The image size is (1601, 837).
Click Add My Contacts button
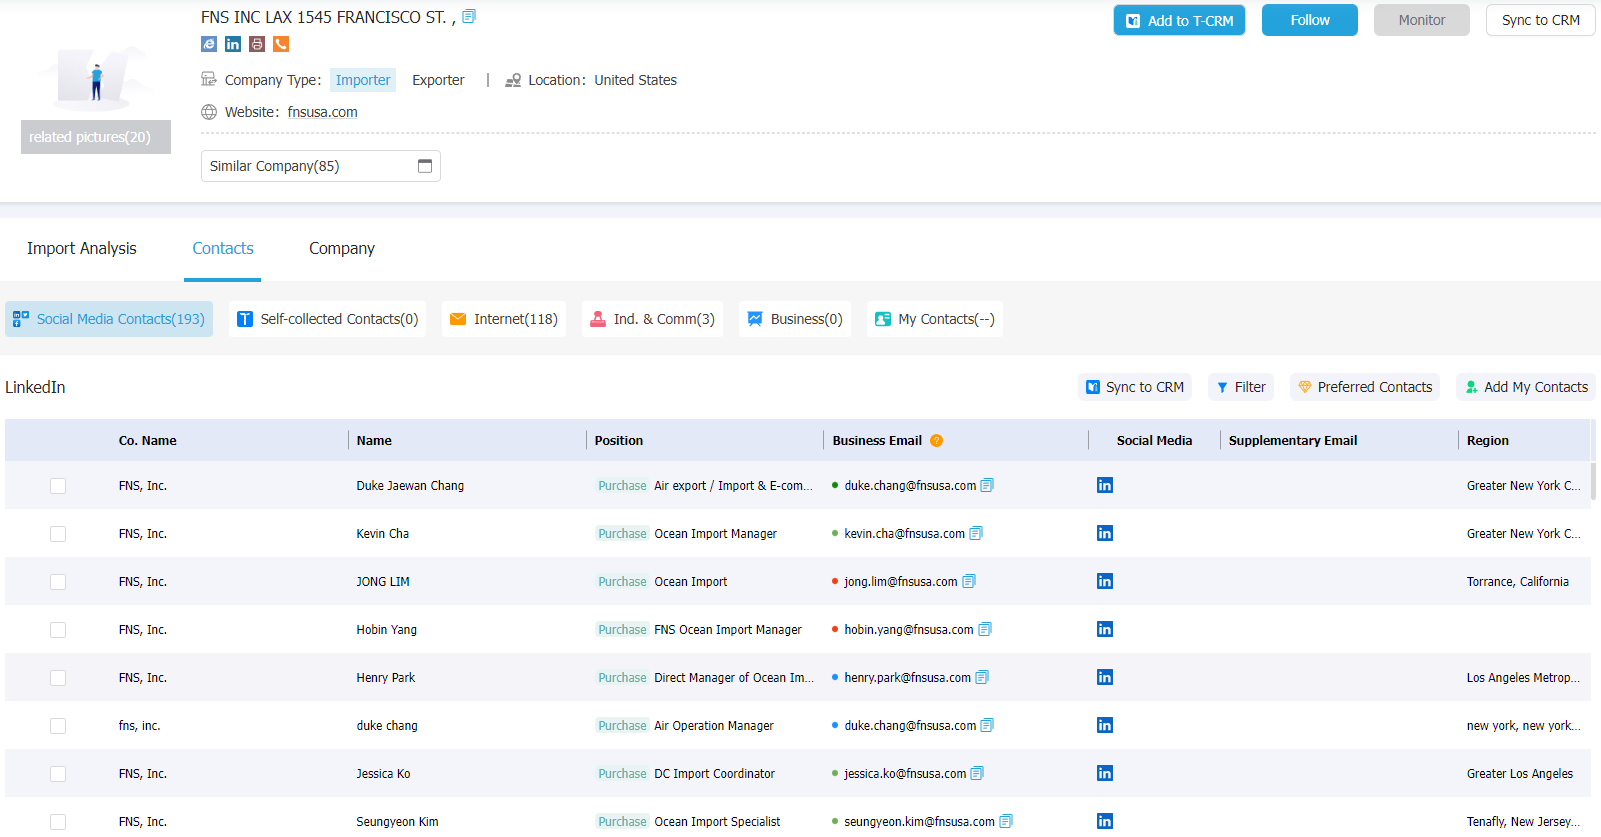point(1526,387)
